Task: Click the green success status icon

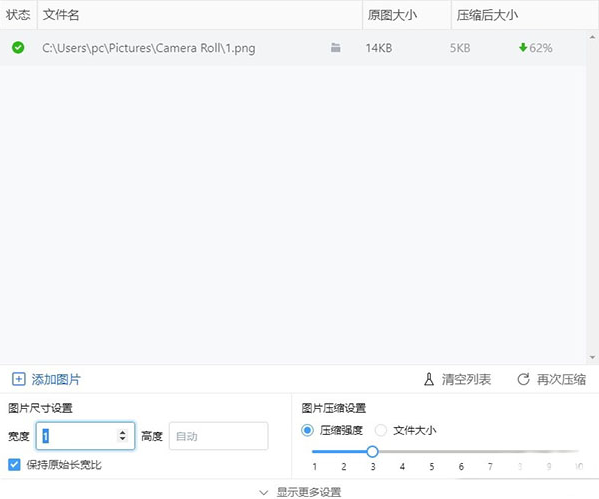Action: (18, 48)
